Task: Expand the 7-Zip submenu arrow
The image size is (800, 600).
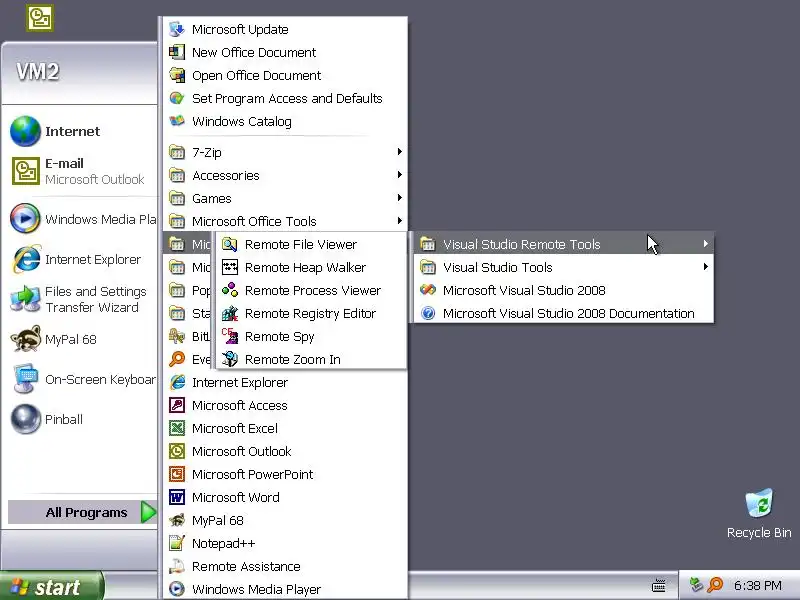Action: pos(399,152)
